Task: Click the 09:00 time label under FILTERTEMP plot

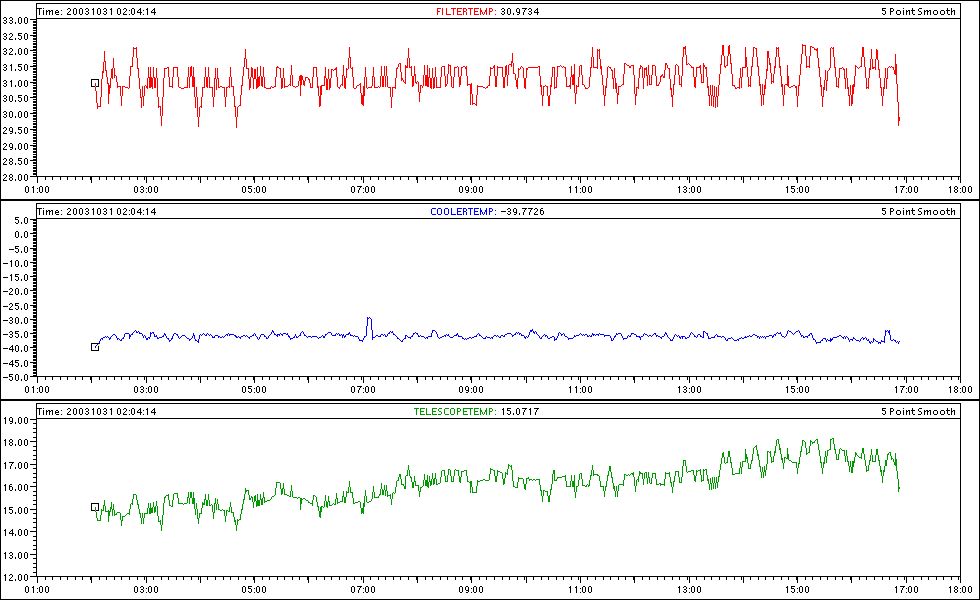Action: point(471,189)
